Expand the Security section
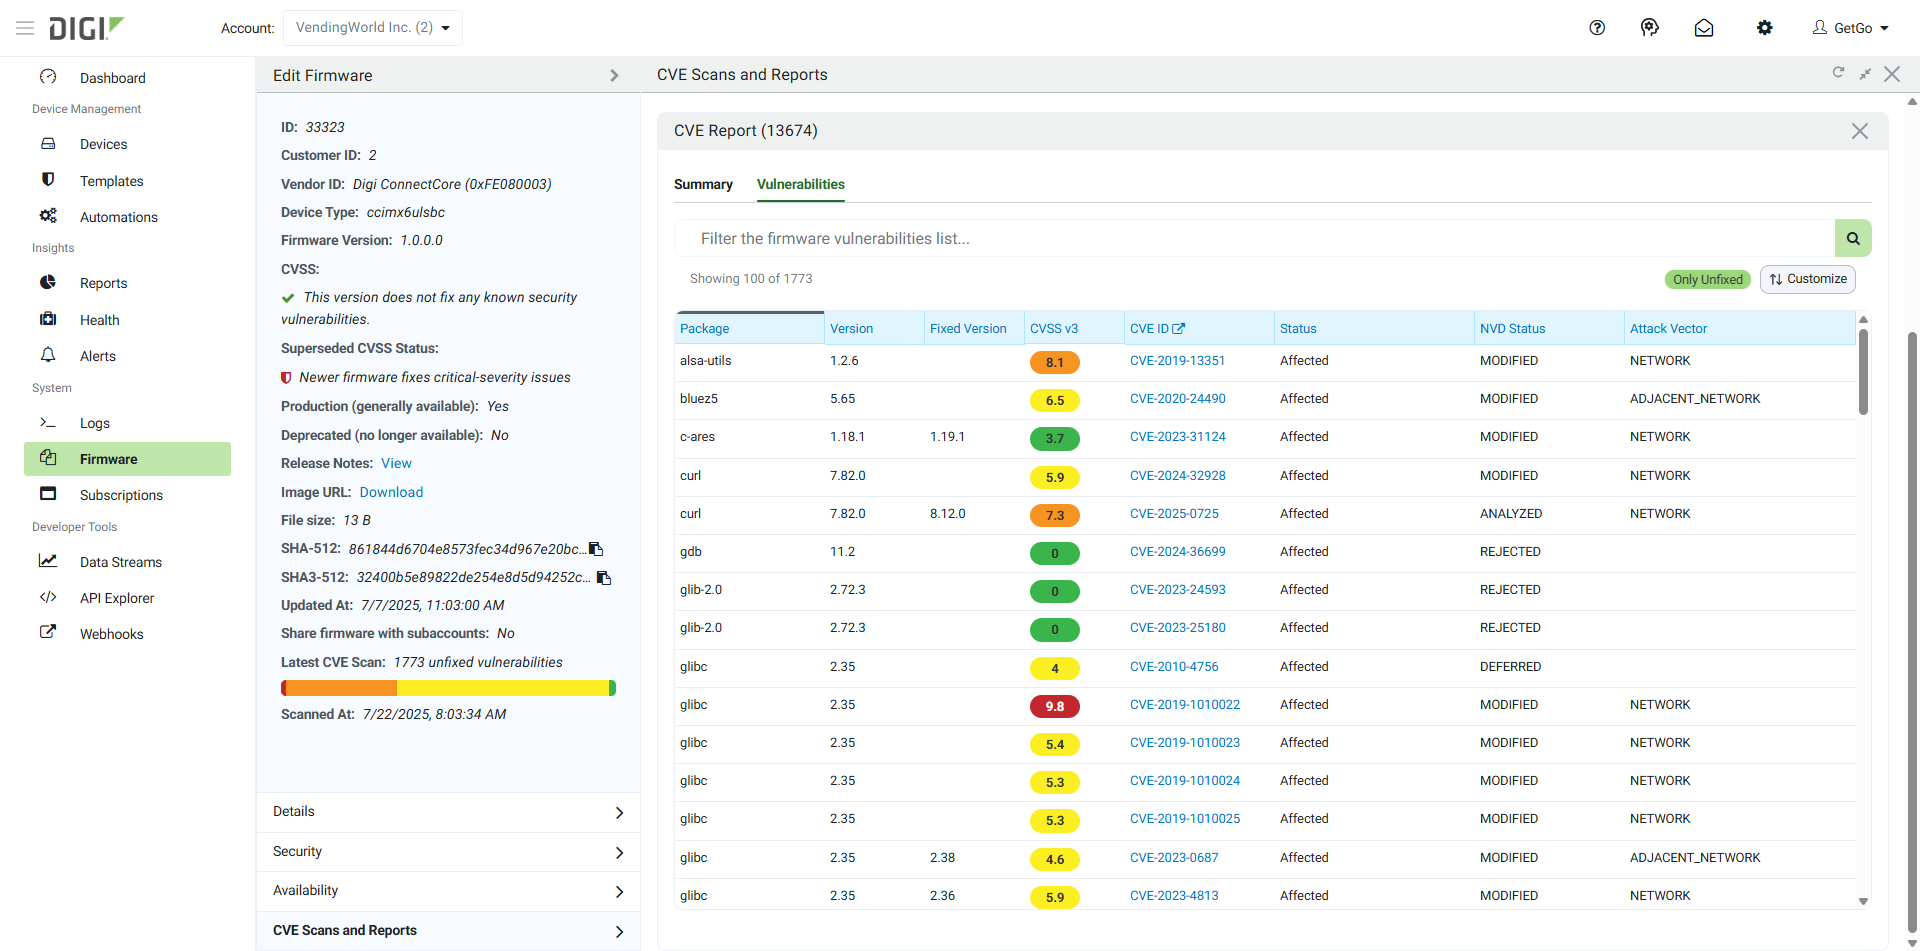1920x951 pixels. [x=448, y=852]
